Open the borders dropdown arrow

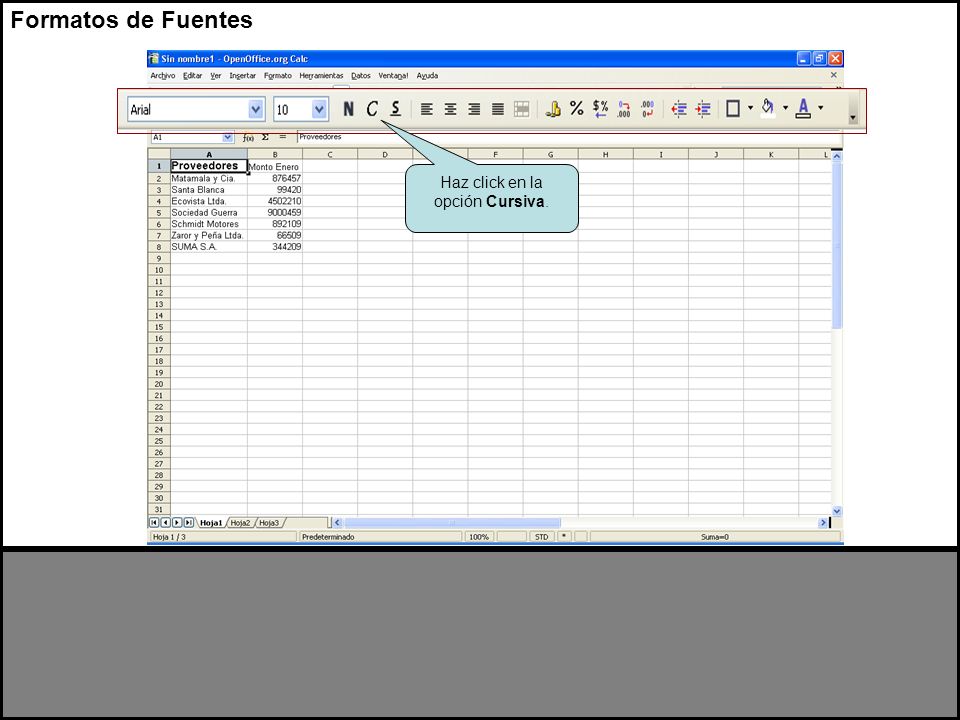(x=751, y=108)
